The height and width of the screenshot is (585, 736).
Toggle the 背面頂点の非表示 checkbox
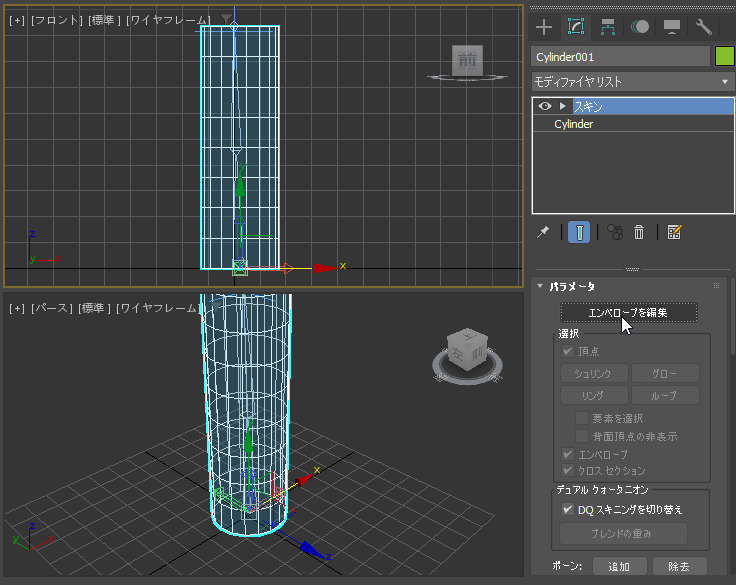582,436
